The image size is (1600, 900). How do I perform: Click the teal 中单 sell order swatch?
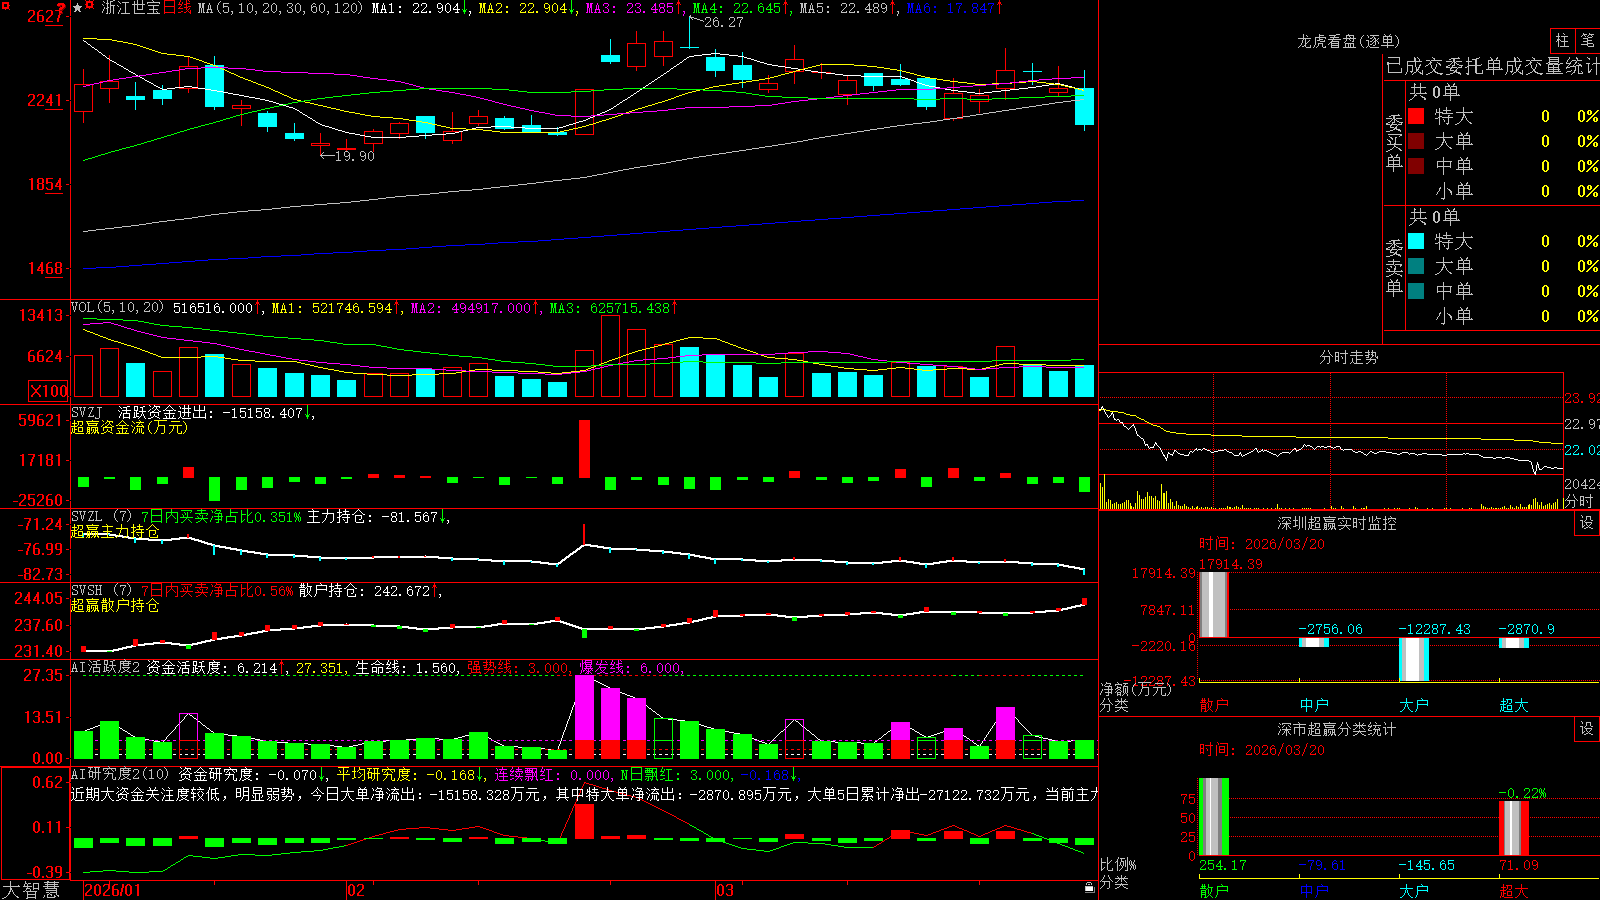tap(1416, 291)
